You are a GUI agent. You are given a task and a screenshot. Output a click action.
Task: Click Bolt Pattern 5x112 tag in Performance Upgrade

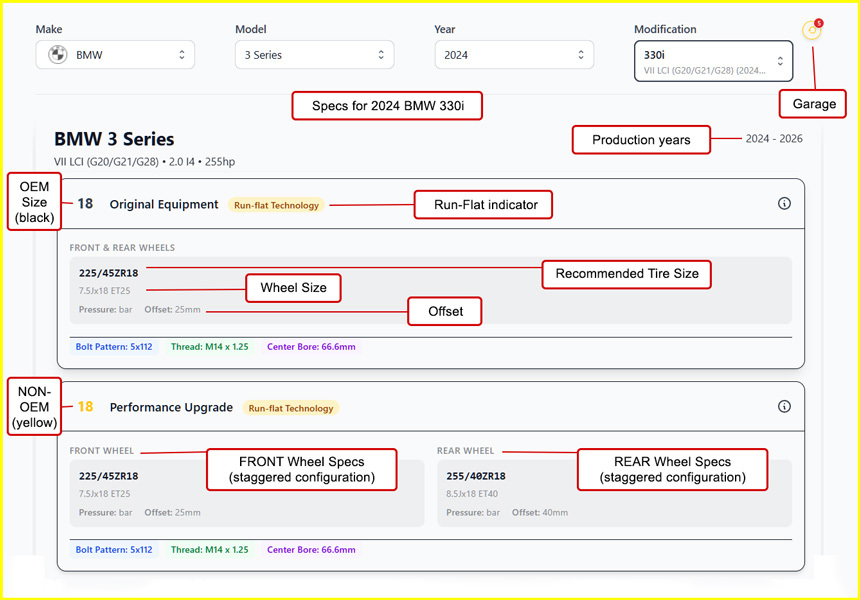tap(114, 549)
